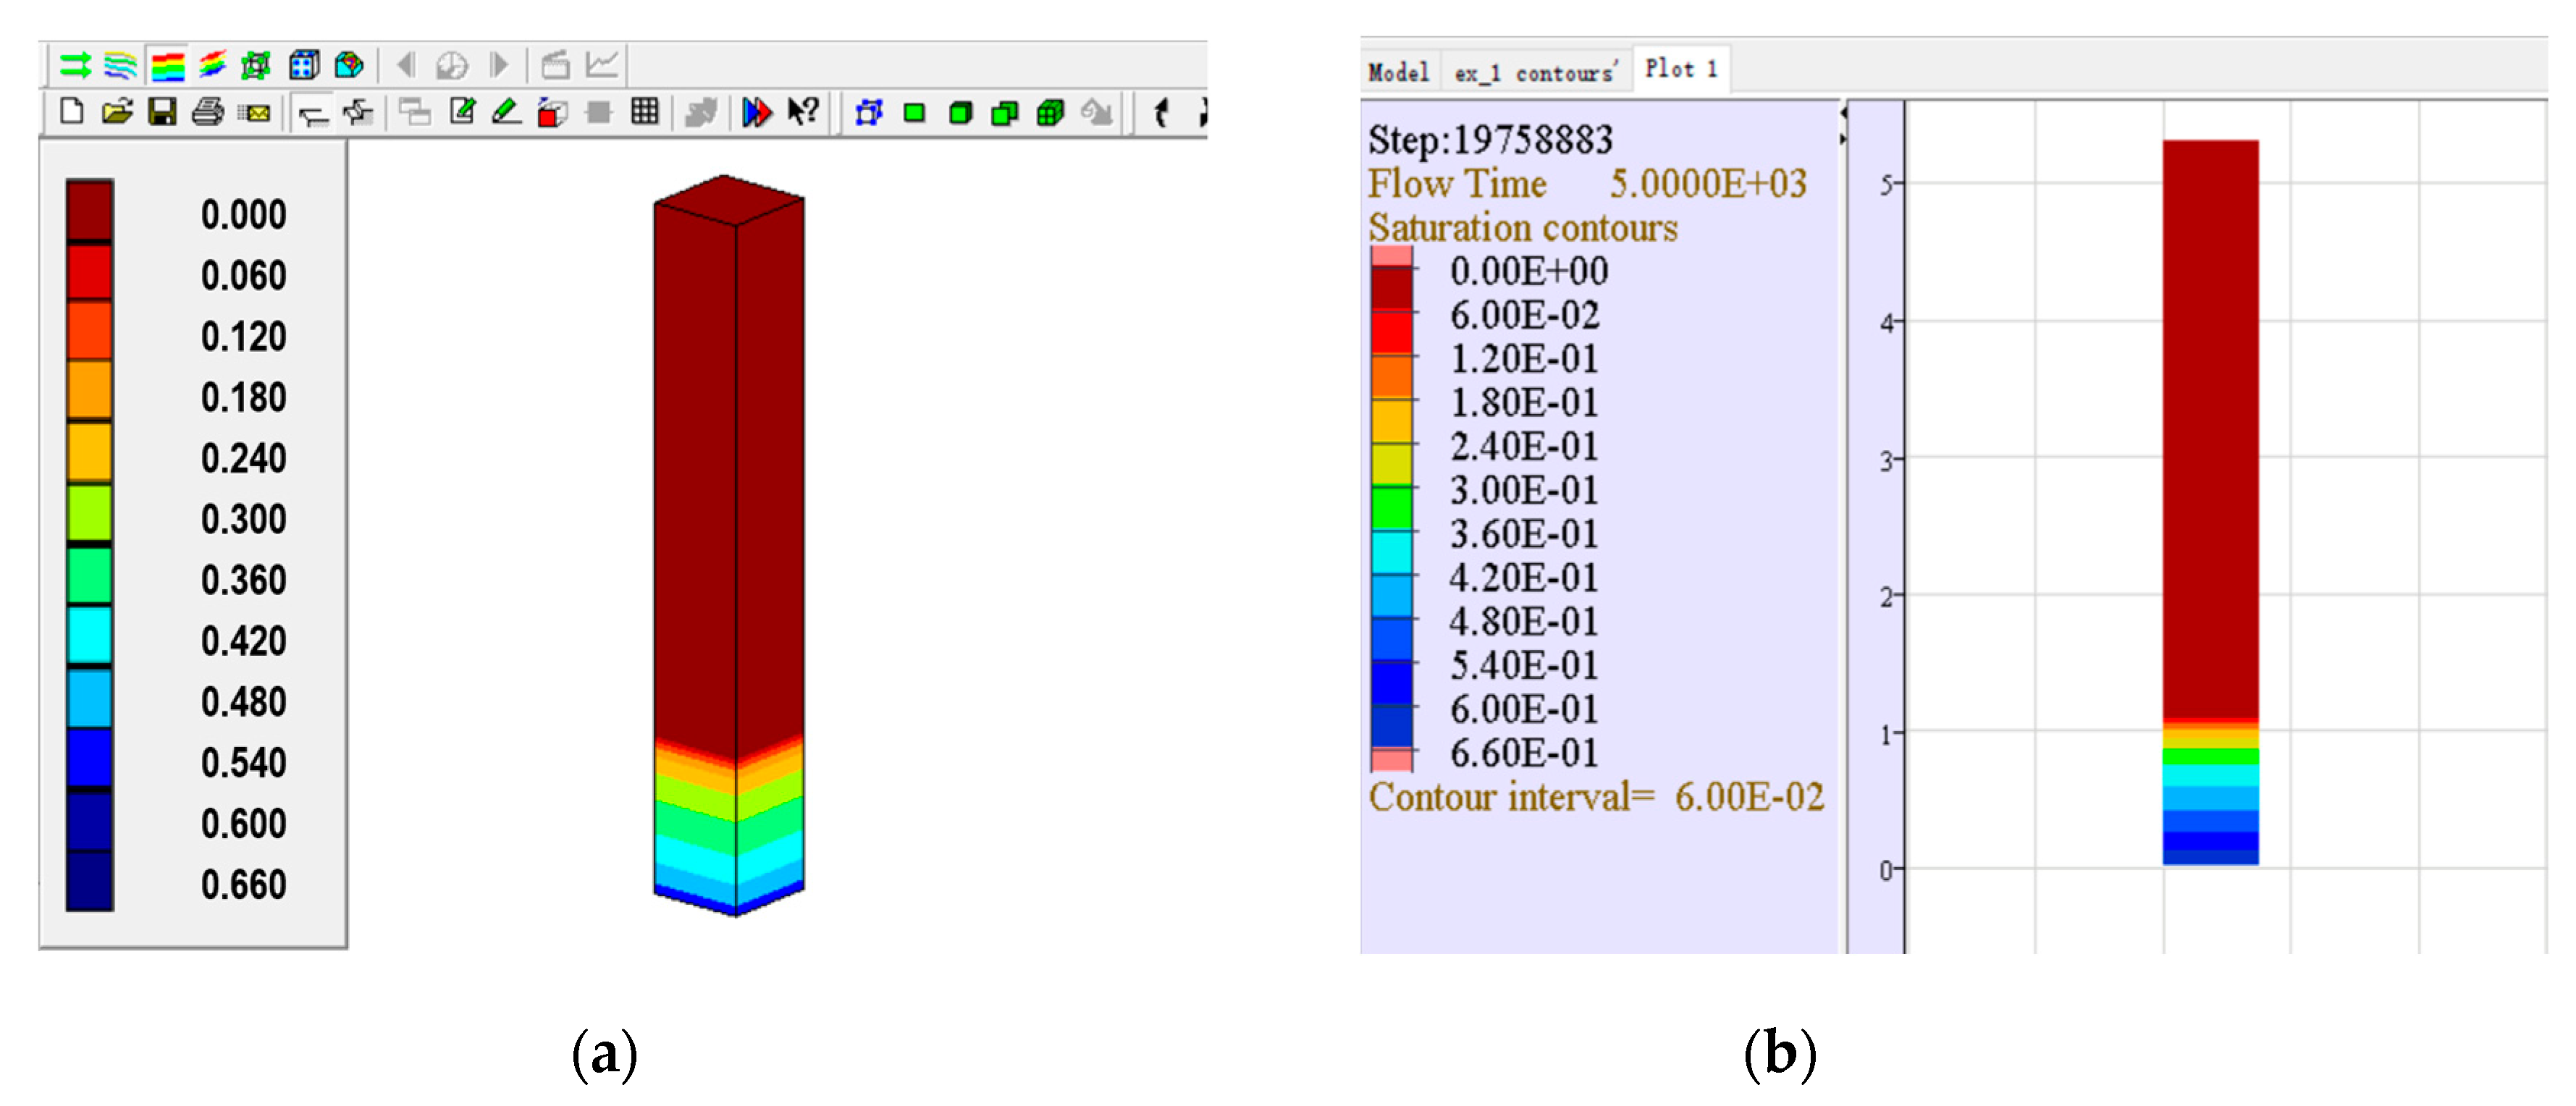Click the blue-red fast forward run icon
The image size is (2576, 1106).
757,112
